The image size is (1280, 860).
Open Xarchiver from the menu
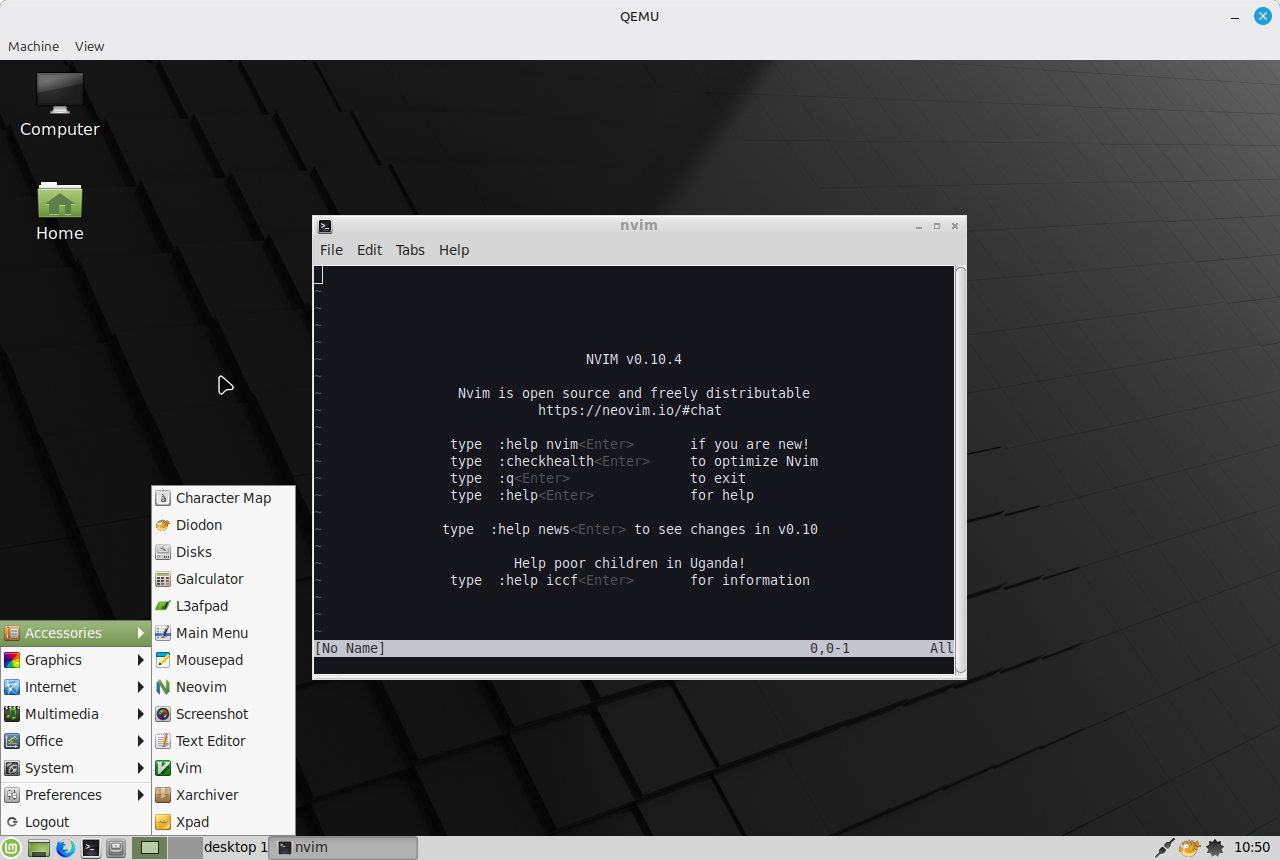tap(206, 795)
